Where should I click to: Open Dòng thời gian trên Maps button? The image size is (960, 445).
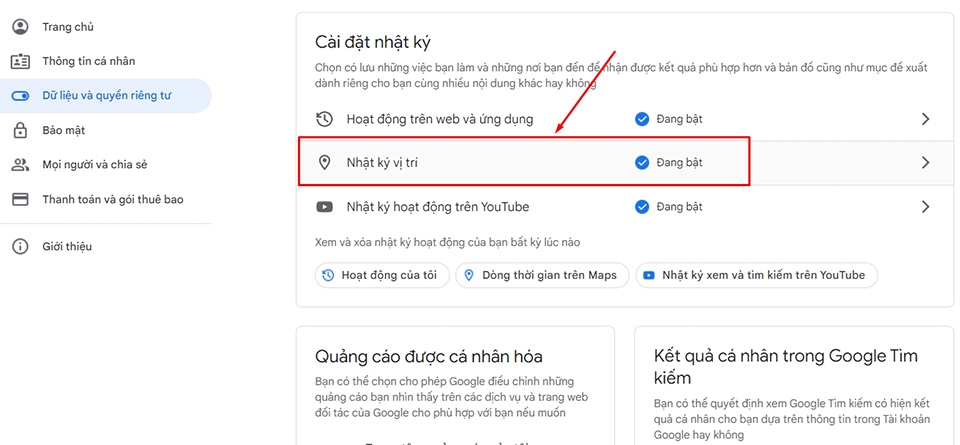(x=542, y=275)
